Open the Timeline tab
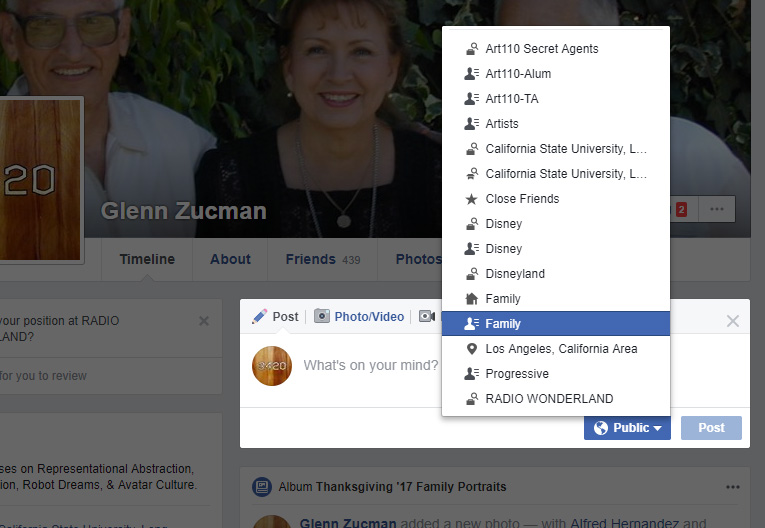This screenshot has width=765, height=528. coord(147,259)
